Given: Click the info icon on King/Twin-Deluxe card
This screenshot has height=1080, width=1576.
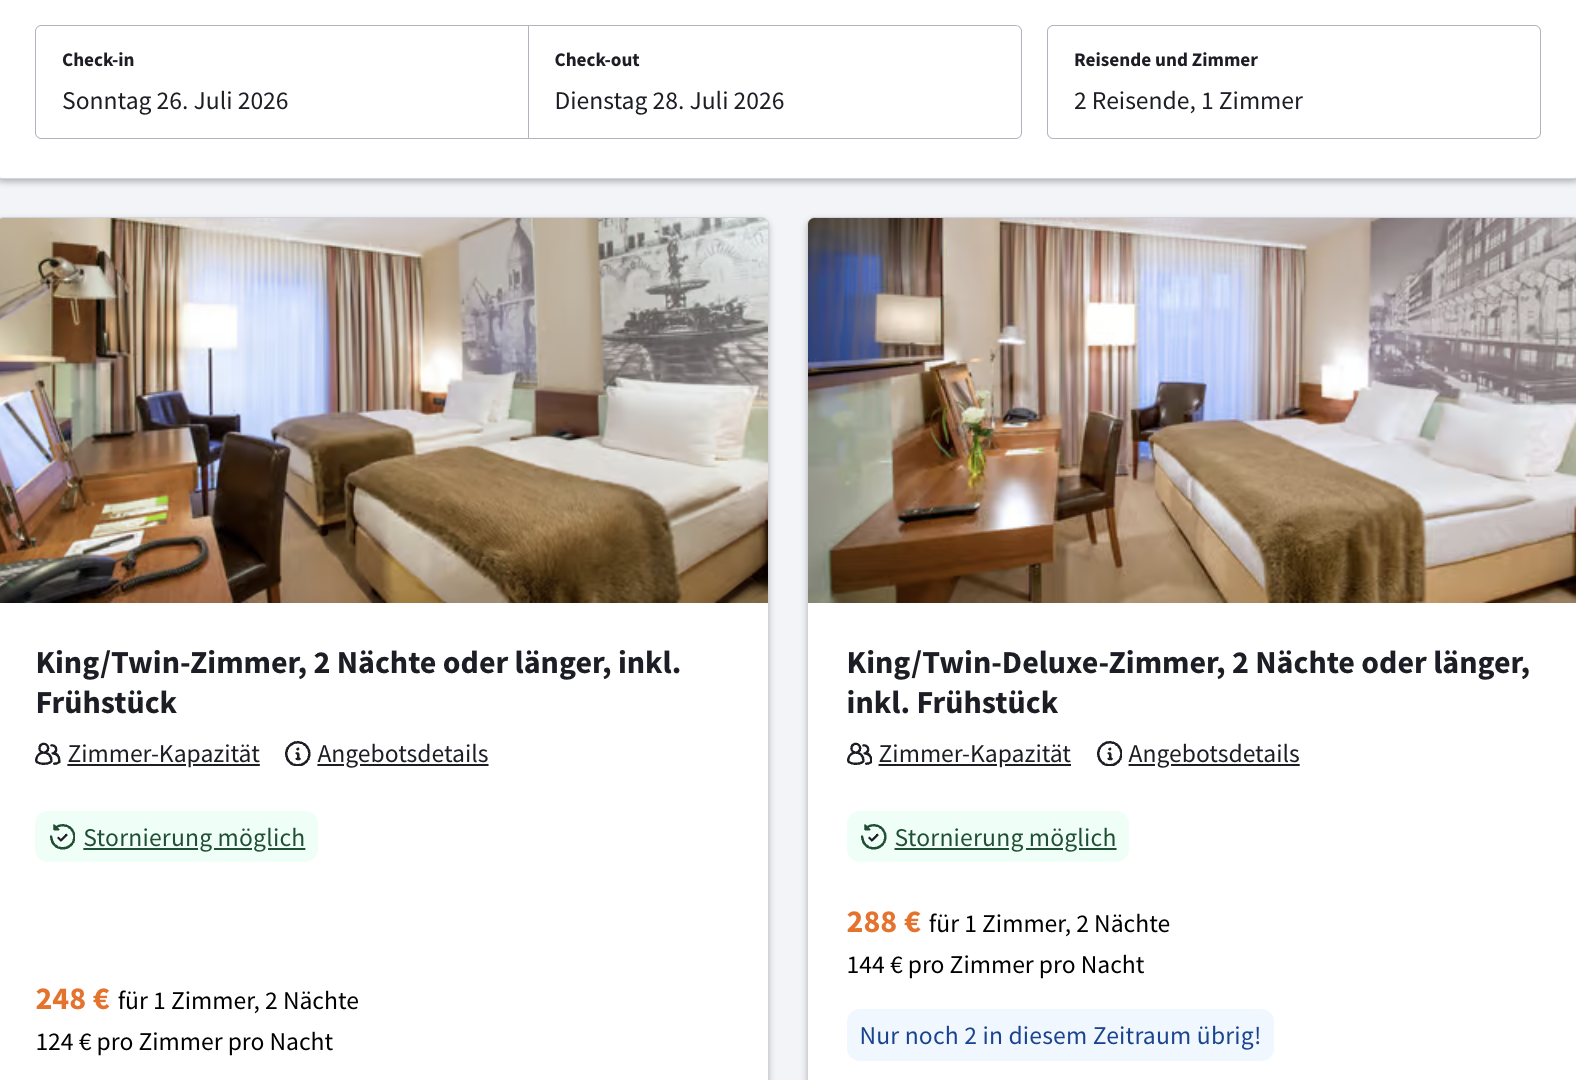Looking at the screenshot, I should 1109,754.
